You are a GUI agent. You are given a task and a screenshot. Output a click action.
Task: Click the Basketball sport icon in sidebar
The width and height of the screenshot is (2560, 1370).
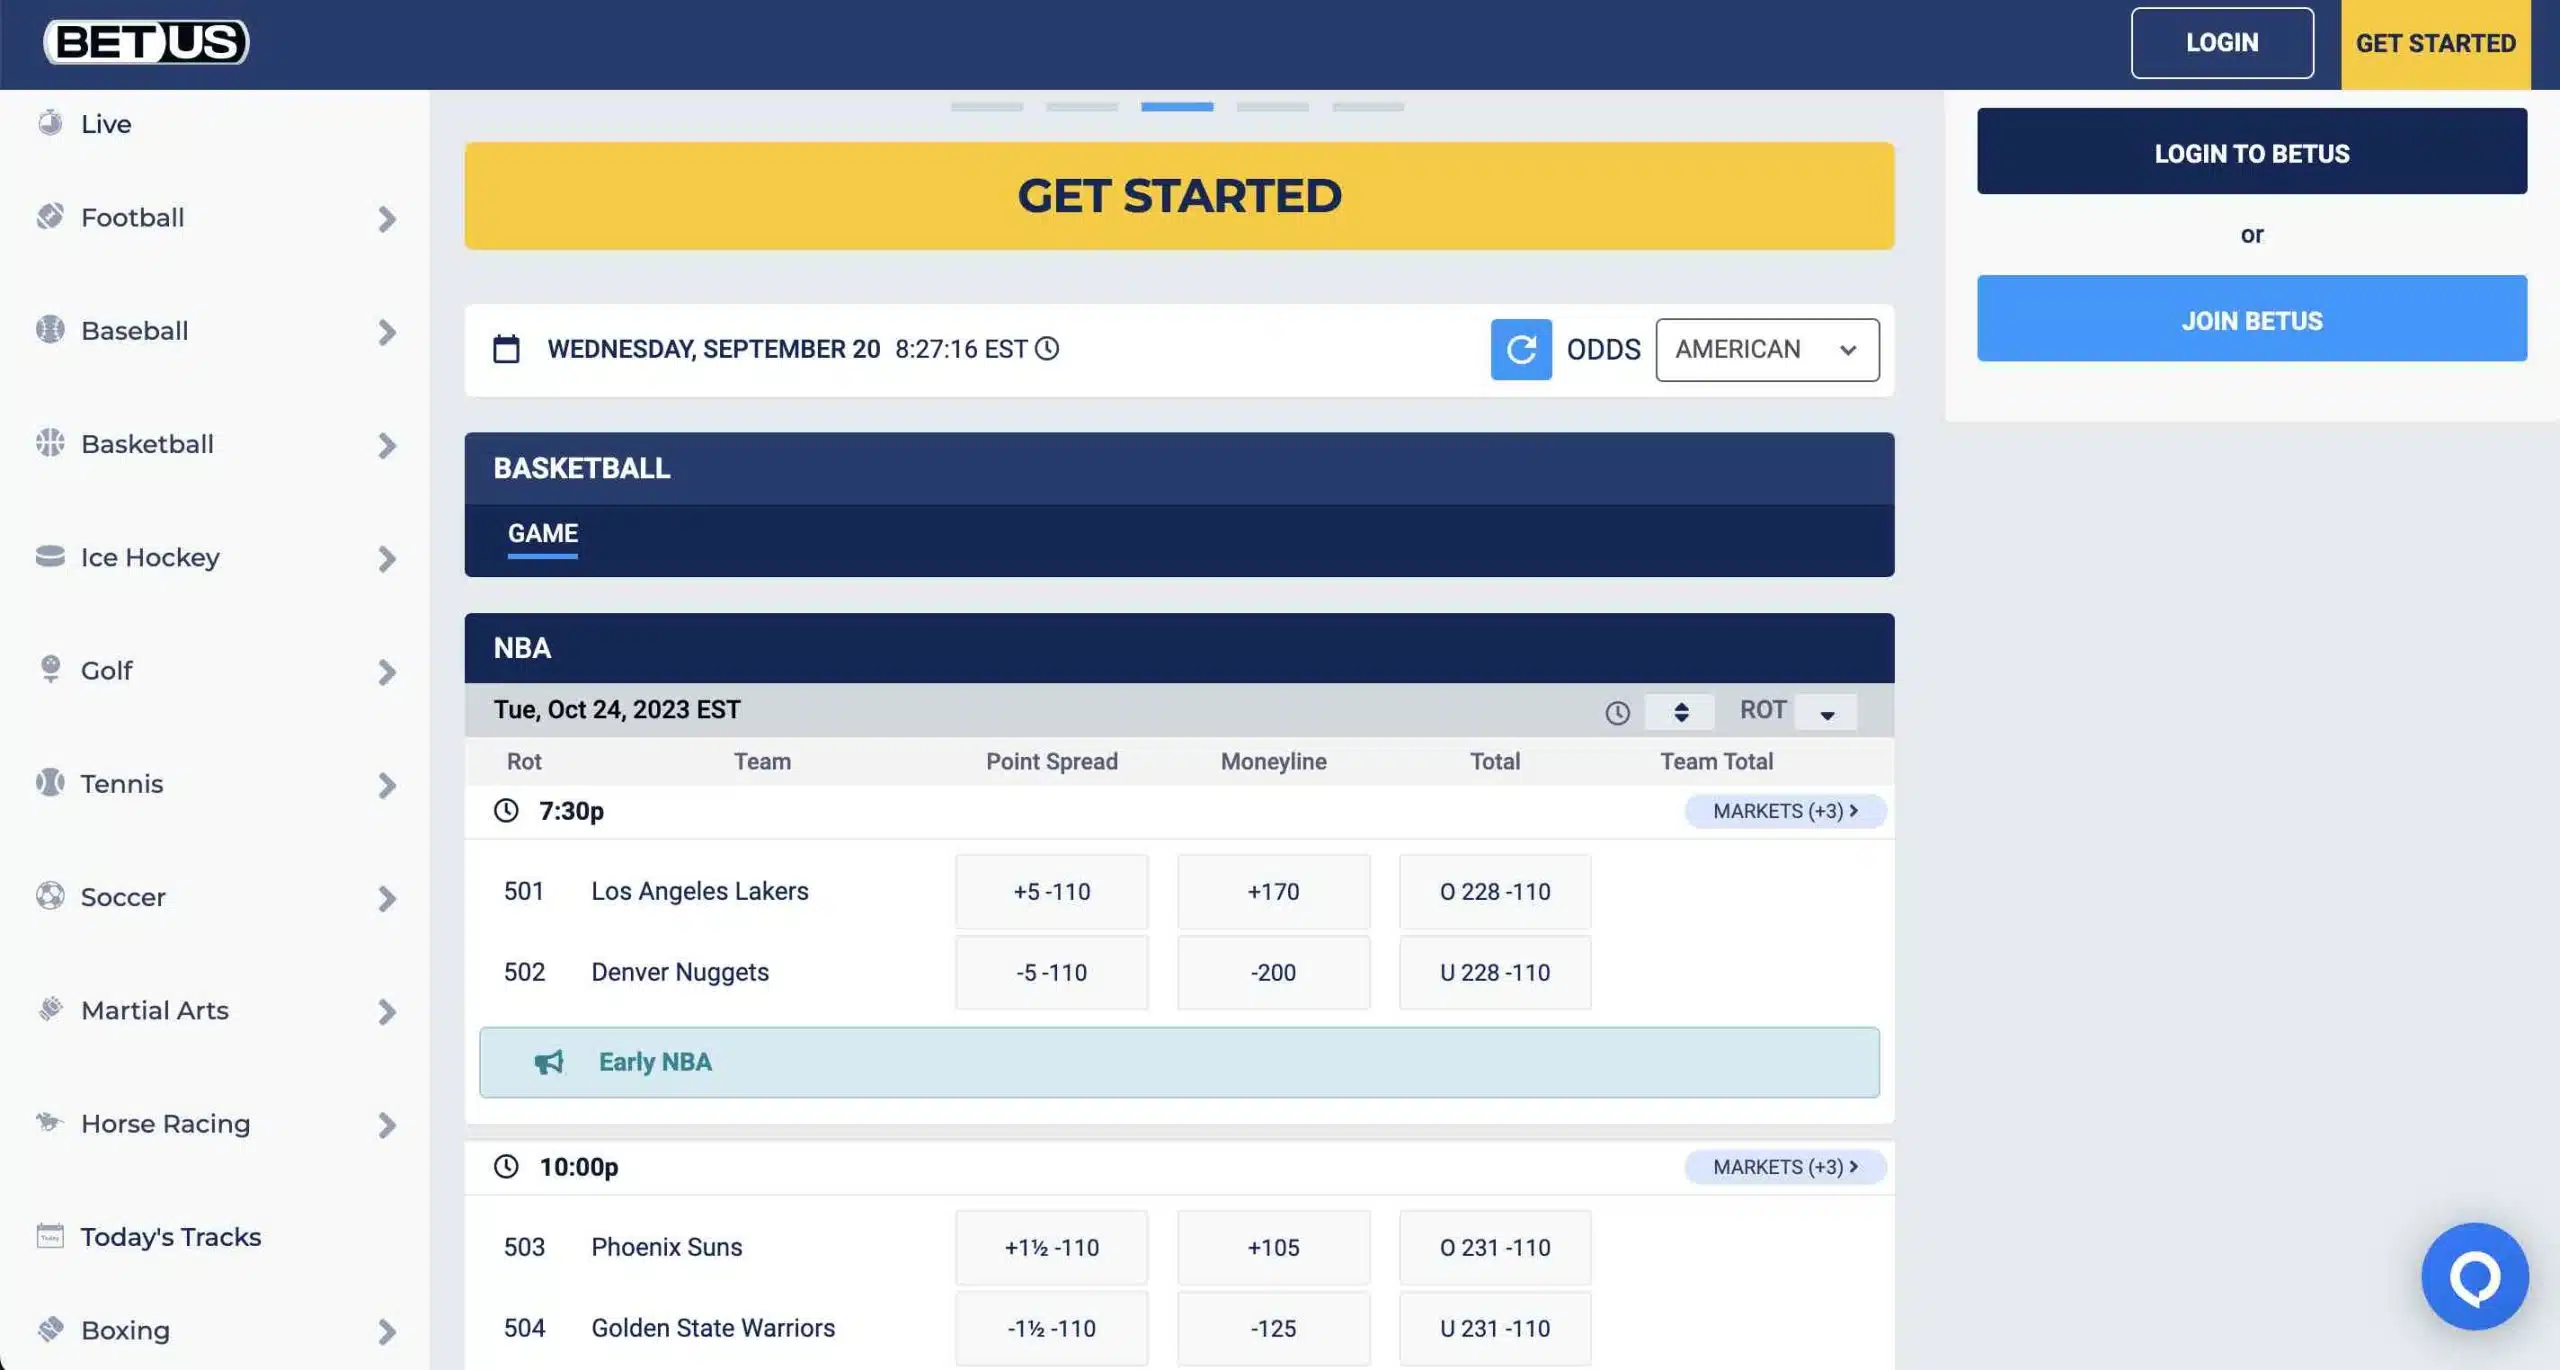52,442
